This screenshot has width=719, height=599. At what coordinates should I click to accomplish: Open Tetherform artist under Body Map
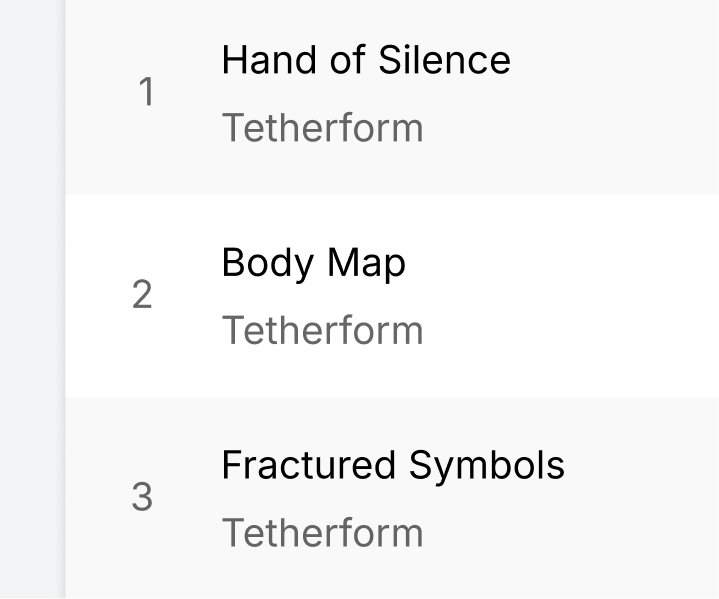(x=322, y=330)
